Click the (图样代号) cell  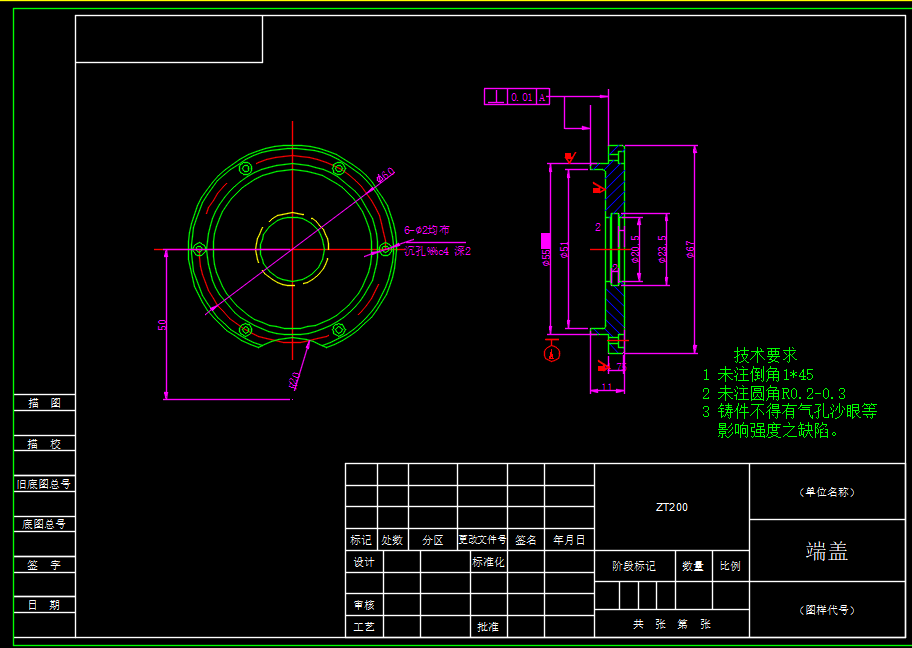[828, 609]
